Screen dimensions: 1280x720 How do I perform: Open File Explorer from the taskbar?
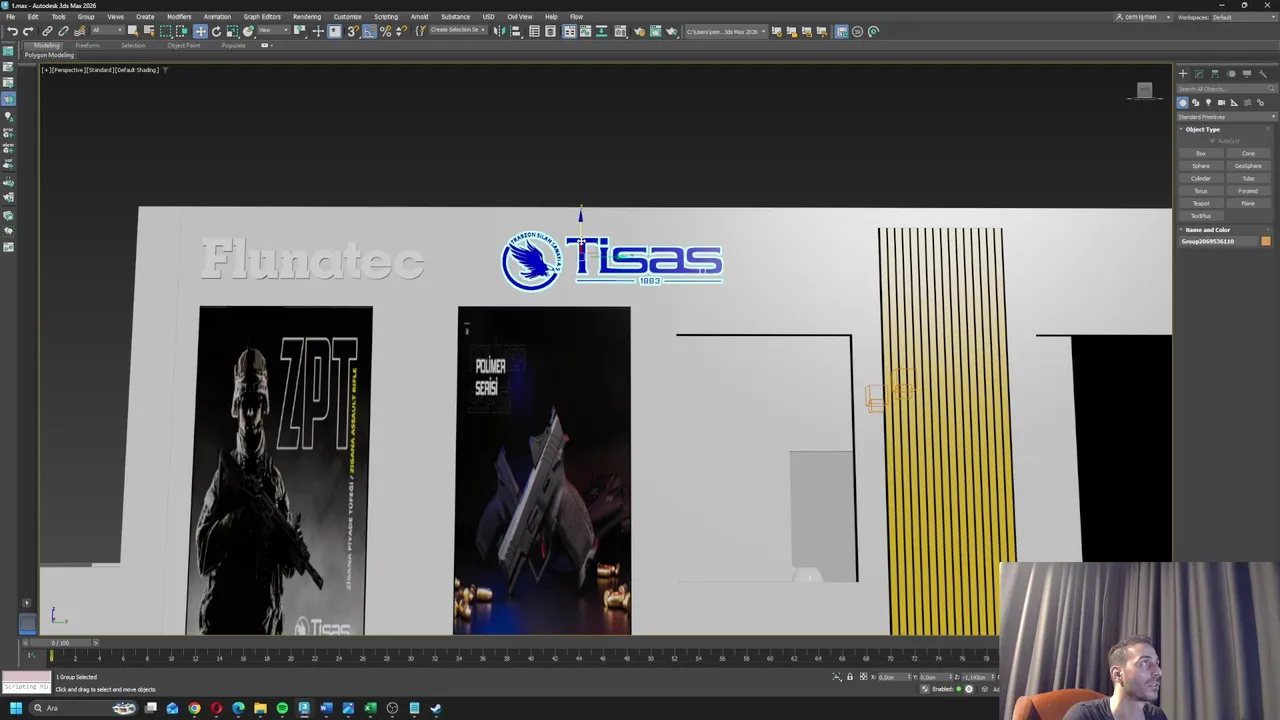coord(260,708)
